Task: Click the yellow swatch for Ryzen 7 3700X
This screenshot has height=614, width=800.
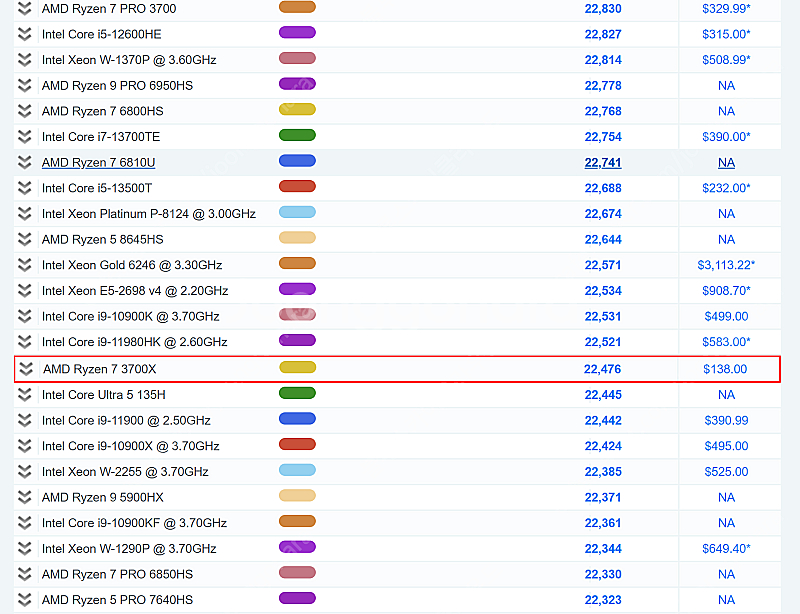Action: pyautogui.click(x=298, y=367)
